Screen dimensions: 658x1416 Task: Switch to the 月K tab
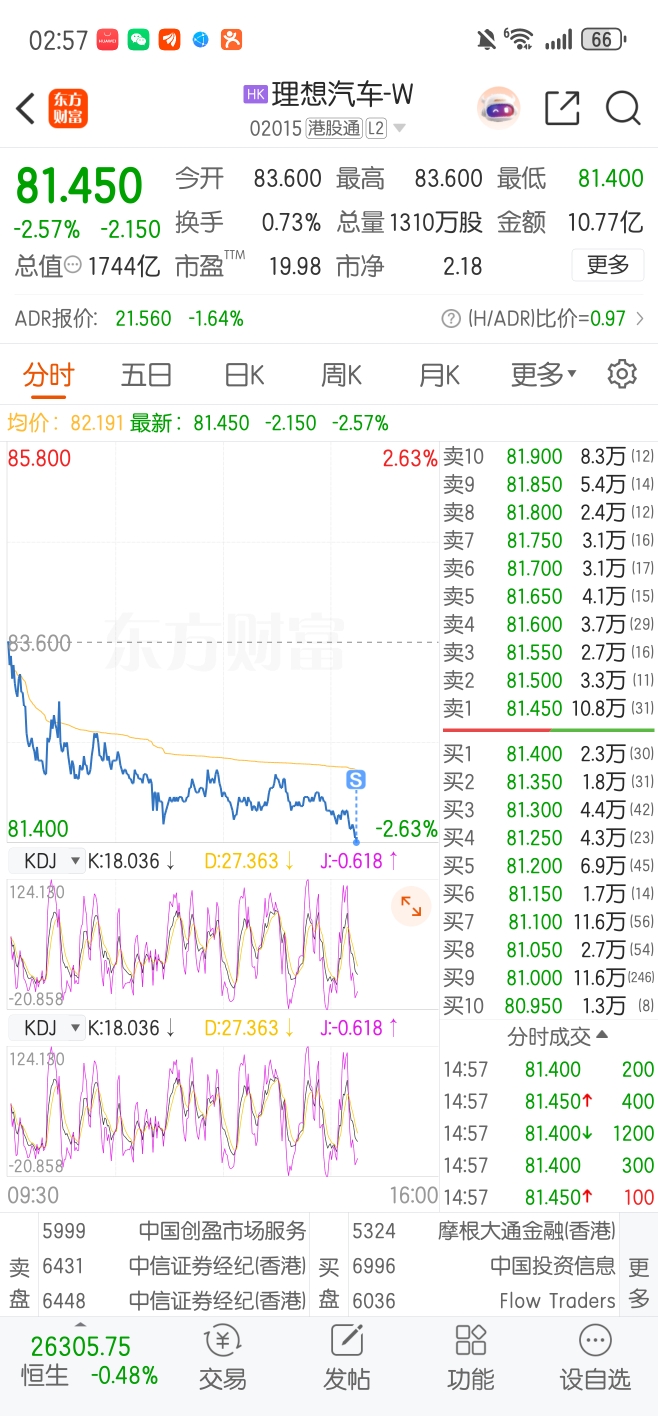(439, 375)
